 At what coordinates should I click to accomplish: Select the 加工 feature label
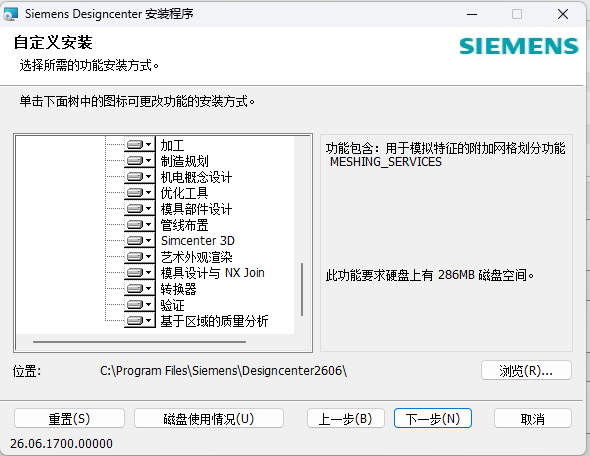pyautogui.click(x=172, y=145)
